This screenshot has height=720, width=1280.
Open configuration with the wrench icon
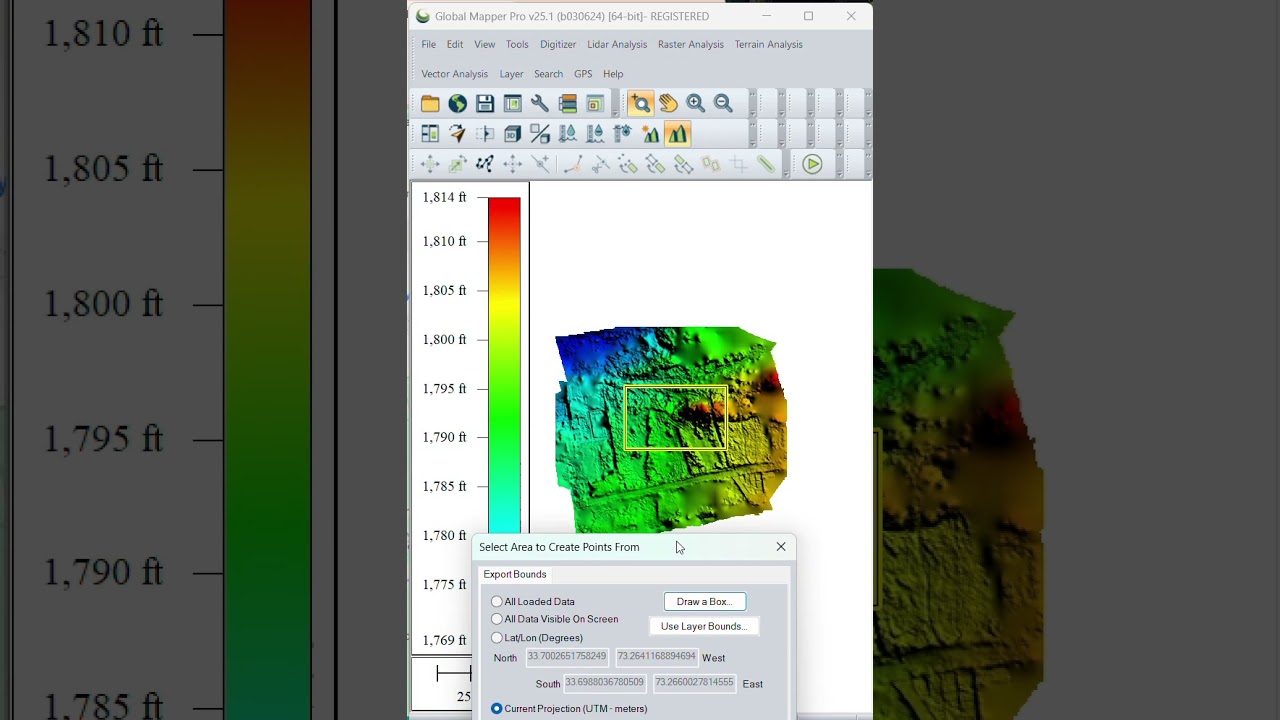pos(540,104)
